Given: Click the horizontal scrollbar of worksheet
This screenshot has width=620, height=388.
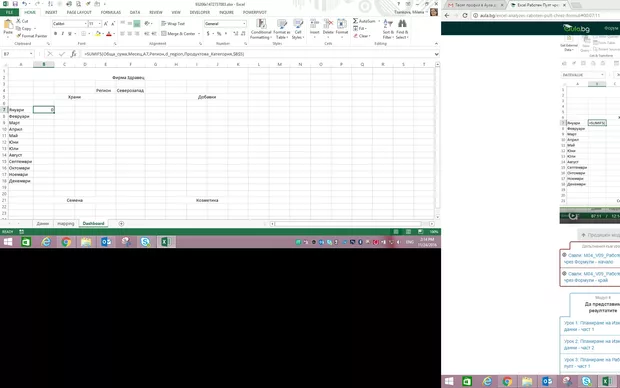Looking at the screenshot, I should pos(349,224).
